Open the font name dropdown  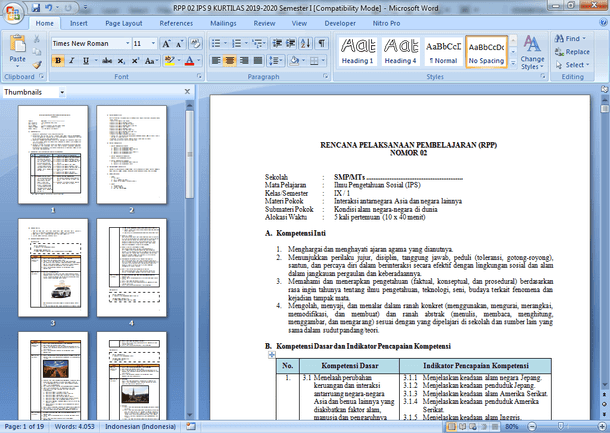pos(127,43)
